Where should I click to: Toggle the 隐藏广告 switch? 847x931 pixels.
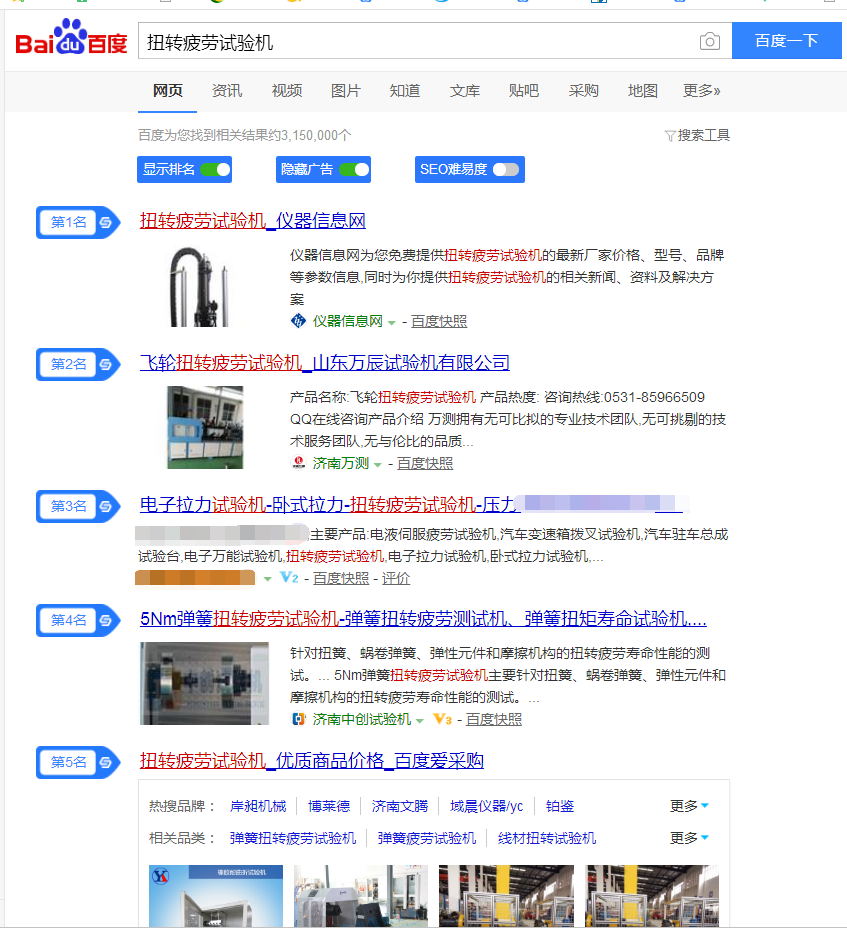click(x=354, y=170)
